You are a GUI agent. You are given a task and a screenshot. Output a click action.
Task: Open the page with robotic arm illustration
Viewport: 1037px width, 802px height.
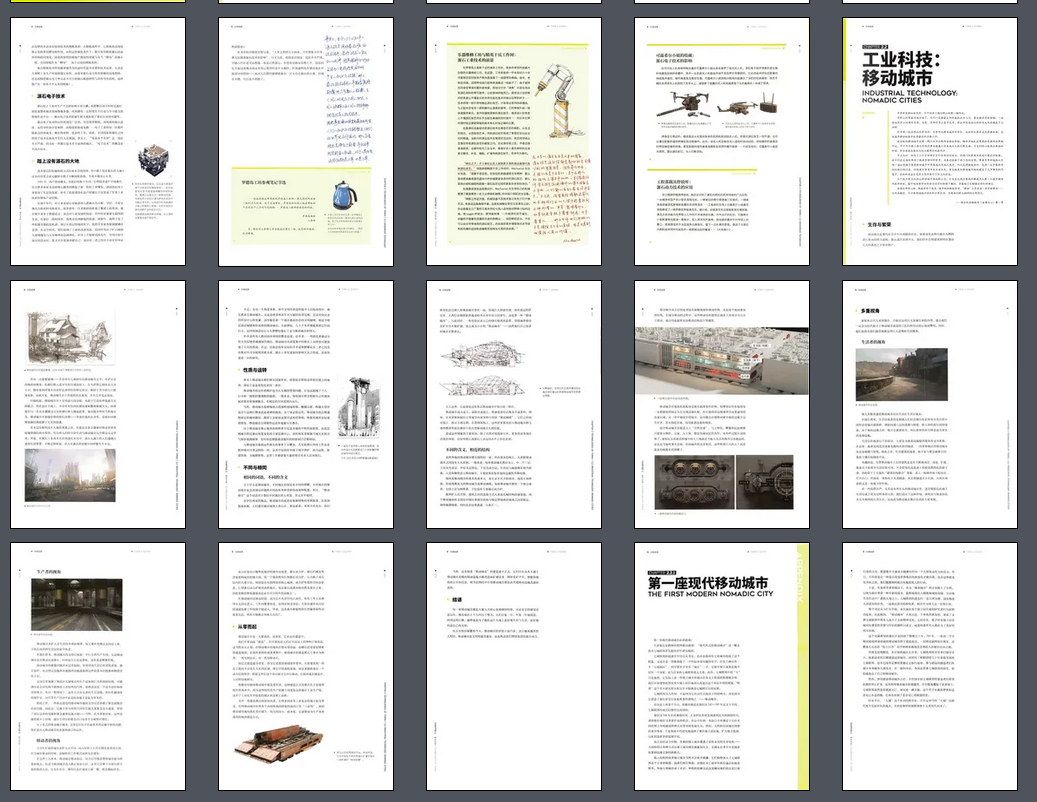[514, 141]
